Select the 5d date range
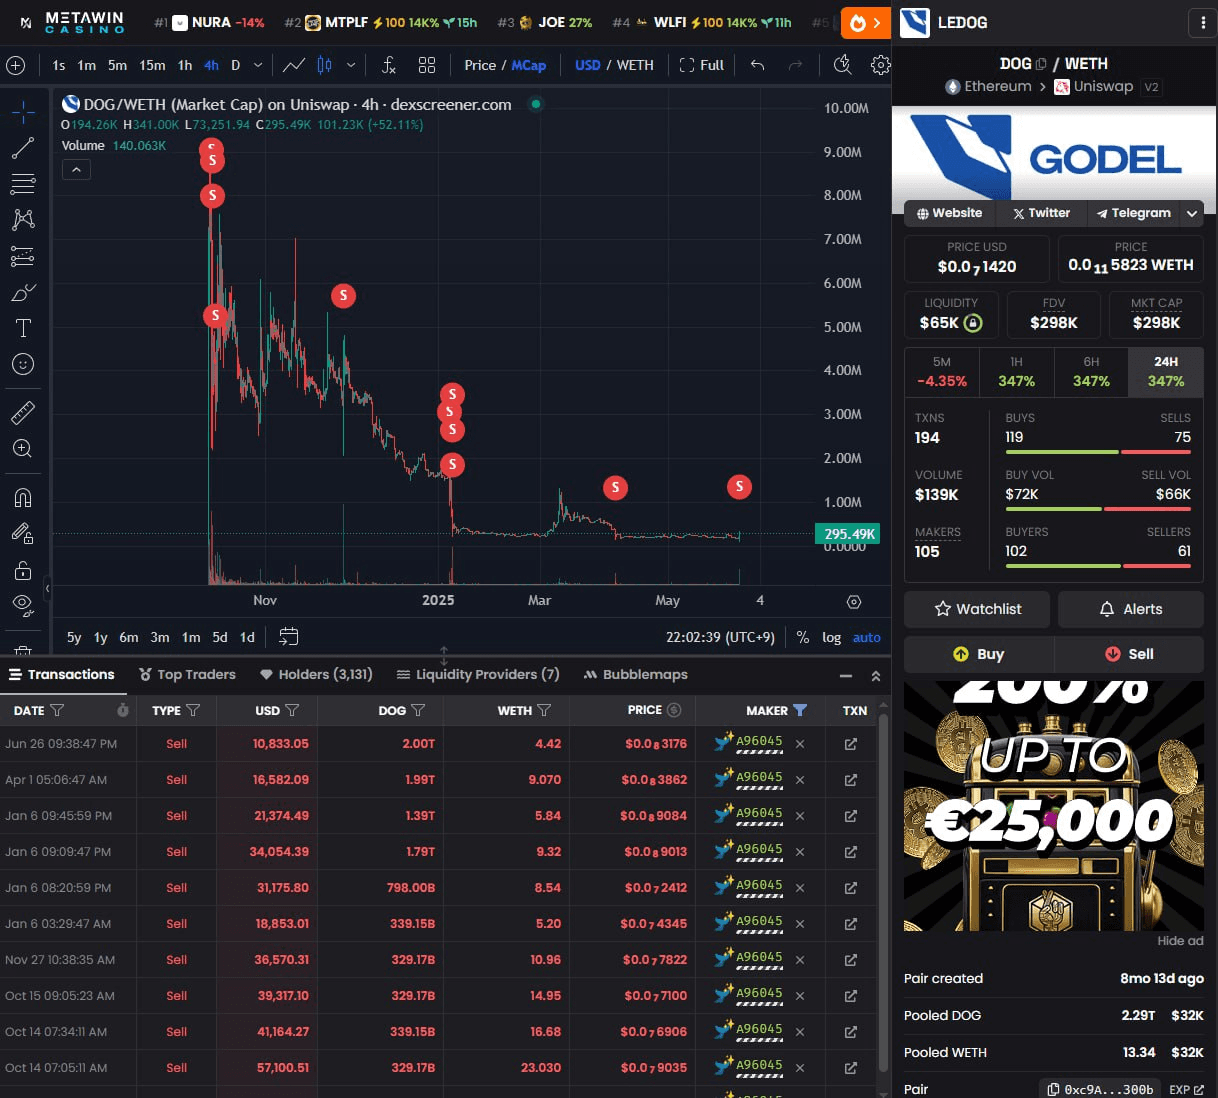Viewport: 1218px width, 1098px height. (x=220, y=637)
